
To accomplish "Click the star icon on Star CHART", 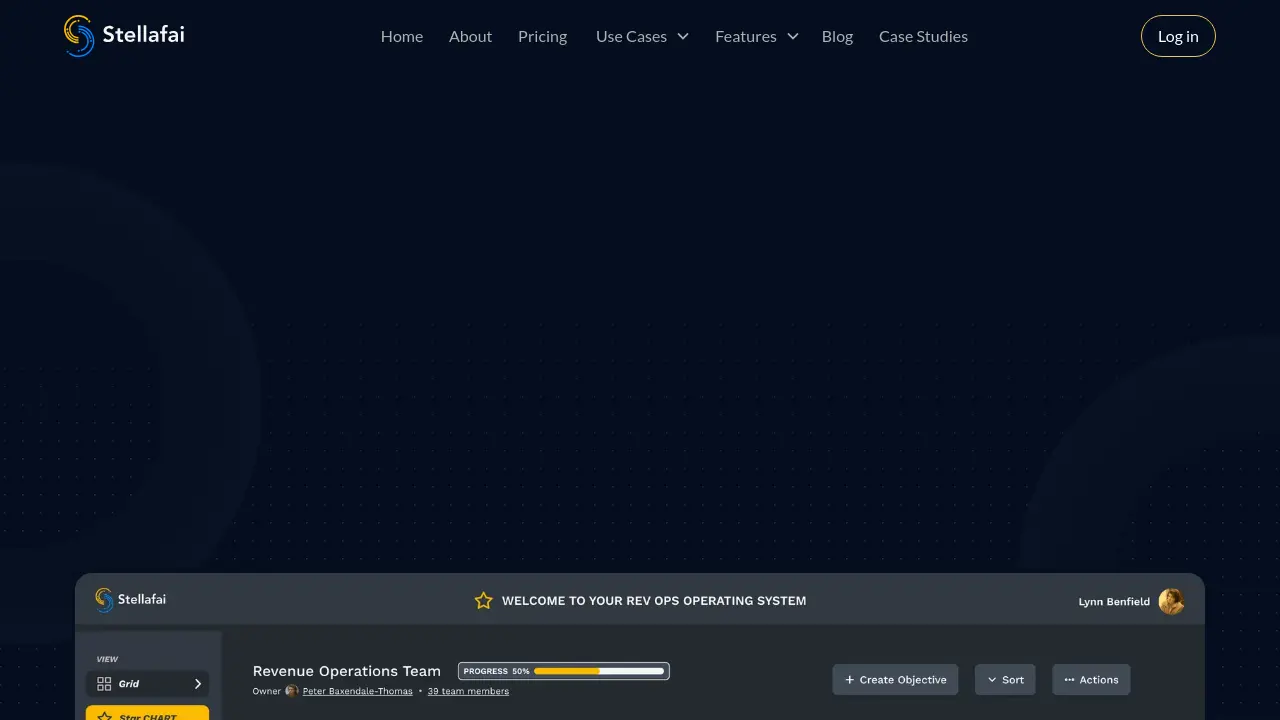I will point(106,715).
